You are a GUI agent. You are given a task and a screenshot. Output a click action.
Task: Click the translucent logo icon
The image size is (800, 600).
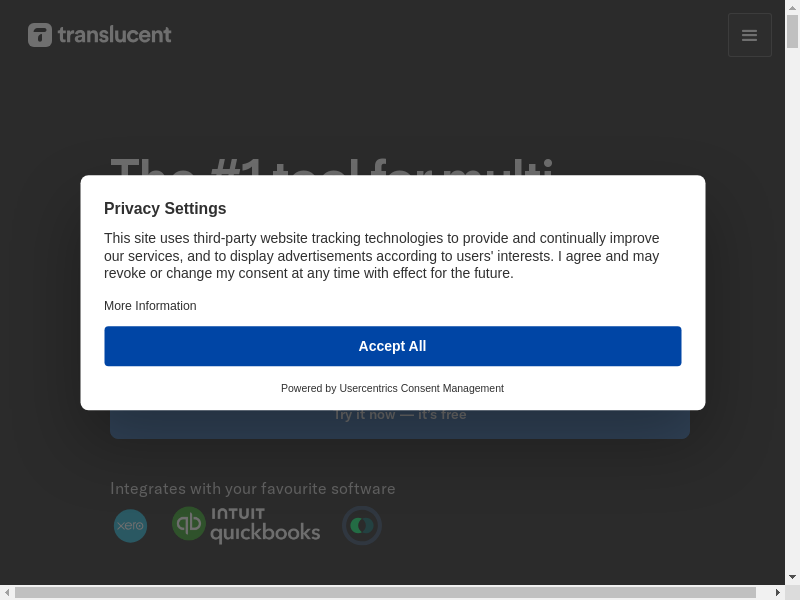40,35
